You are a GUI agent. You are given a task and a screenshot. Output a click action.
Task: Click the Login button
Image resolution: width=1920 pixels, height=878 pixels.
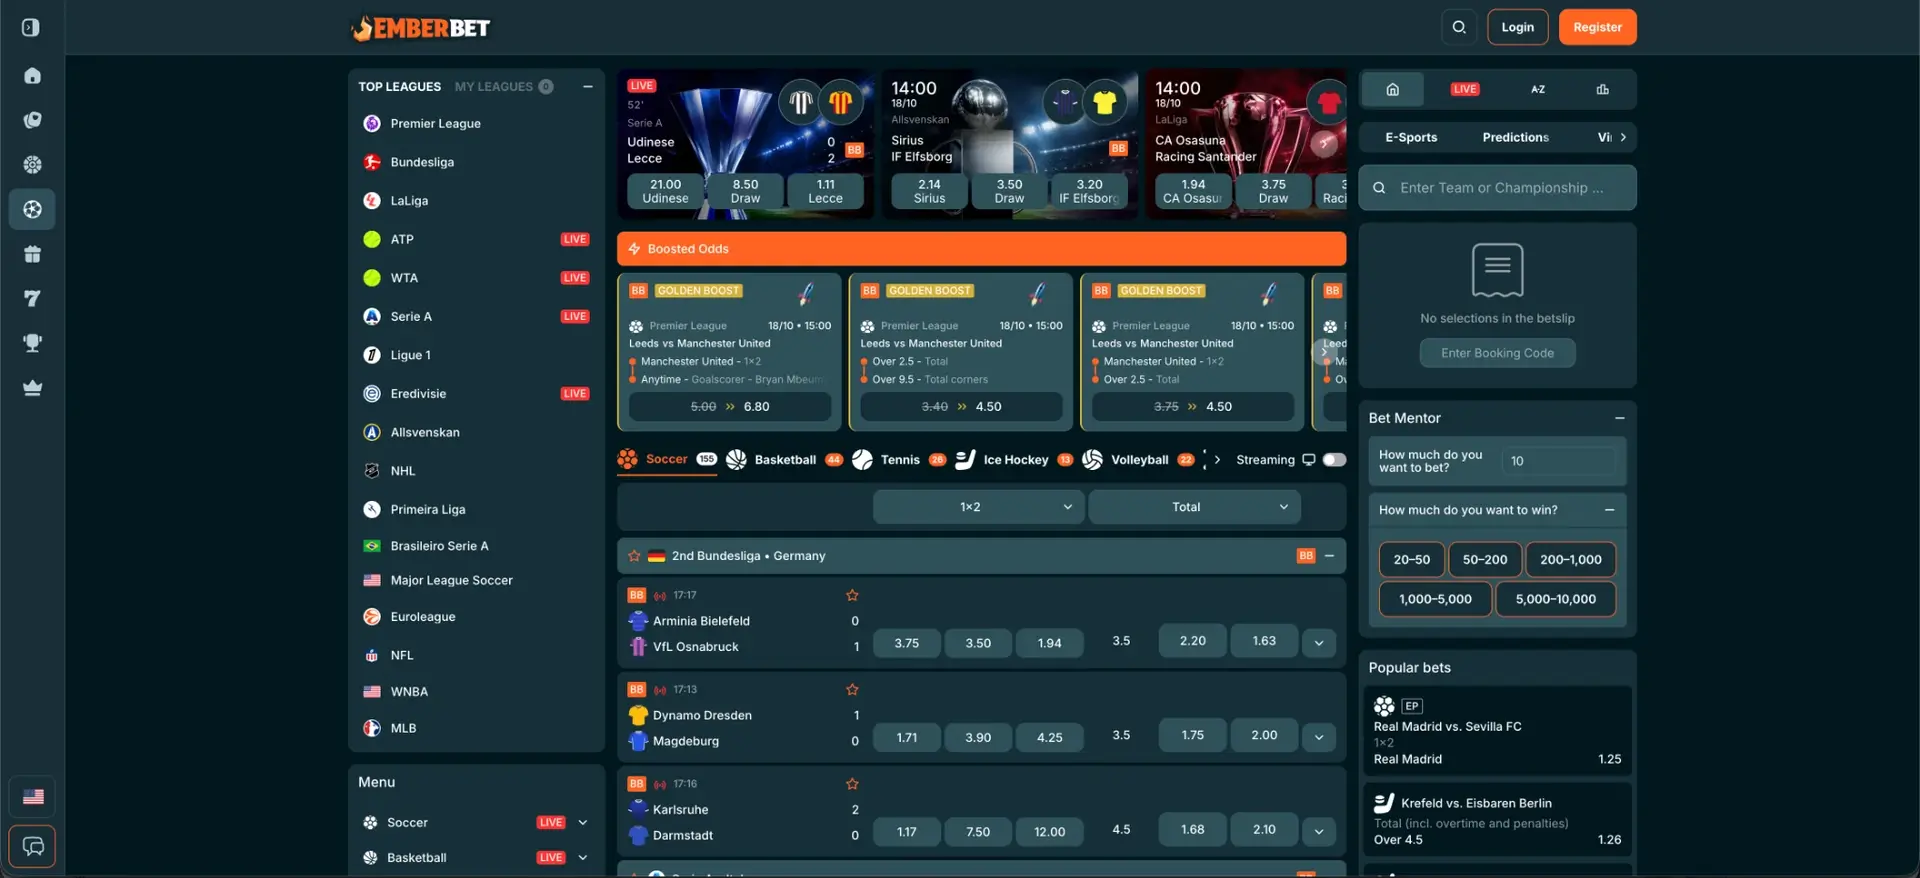point(1517,27)
